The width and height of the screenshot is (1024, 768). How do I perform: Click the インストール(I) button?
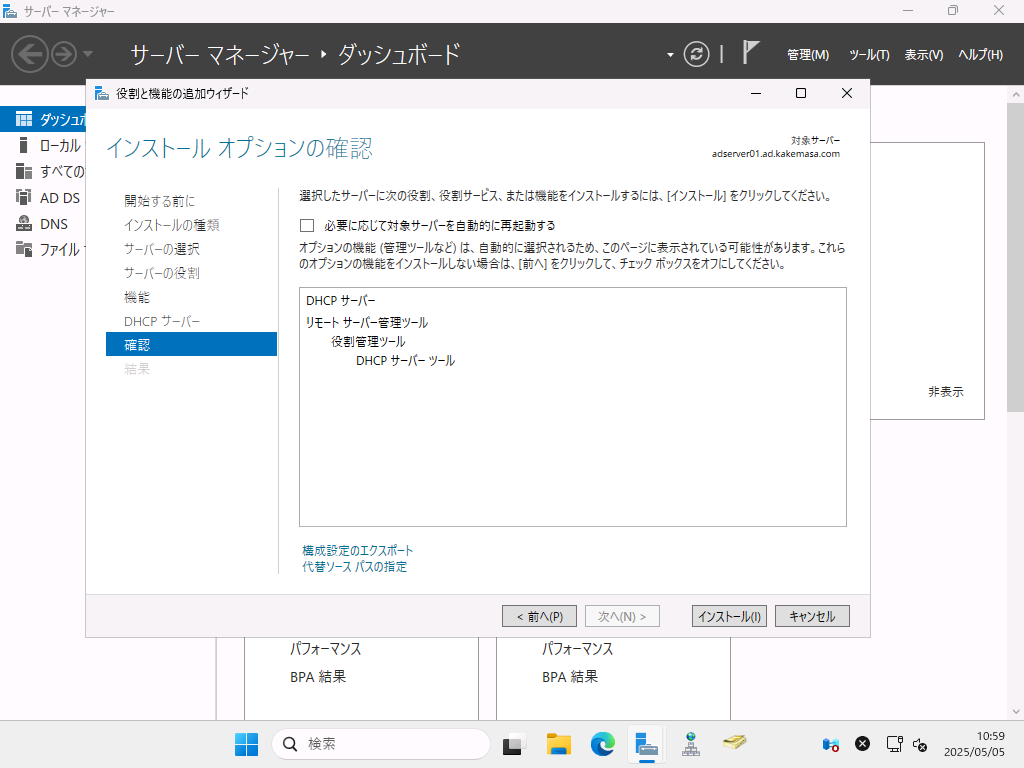click(x=729, y=616)
